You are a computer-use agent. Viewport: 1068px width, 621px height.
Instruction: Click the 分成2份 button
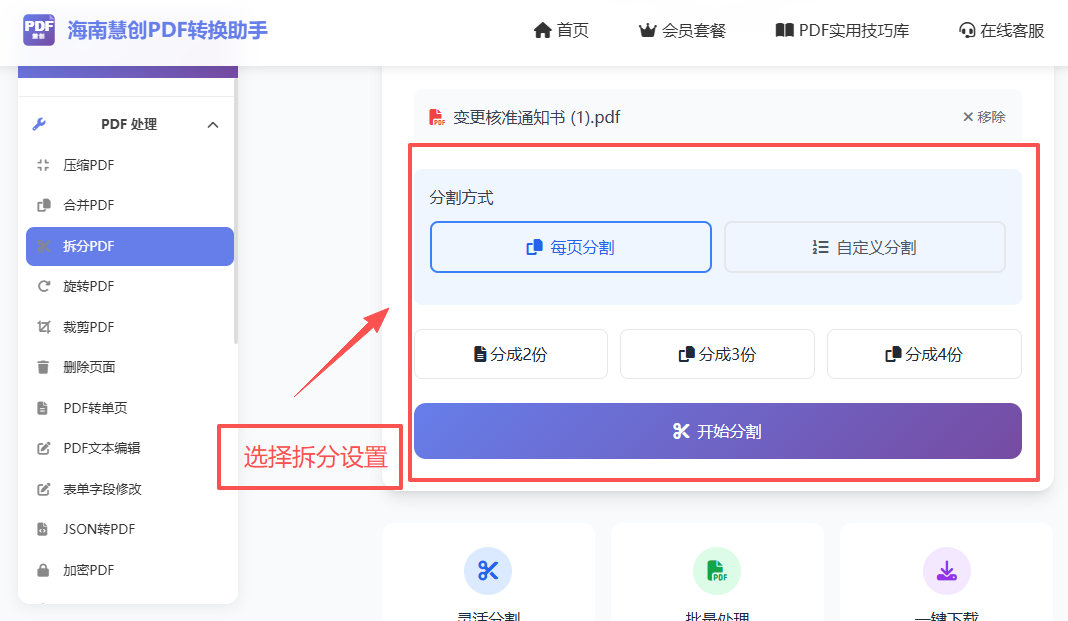pos(511,354)
